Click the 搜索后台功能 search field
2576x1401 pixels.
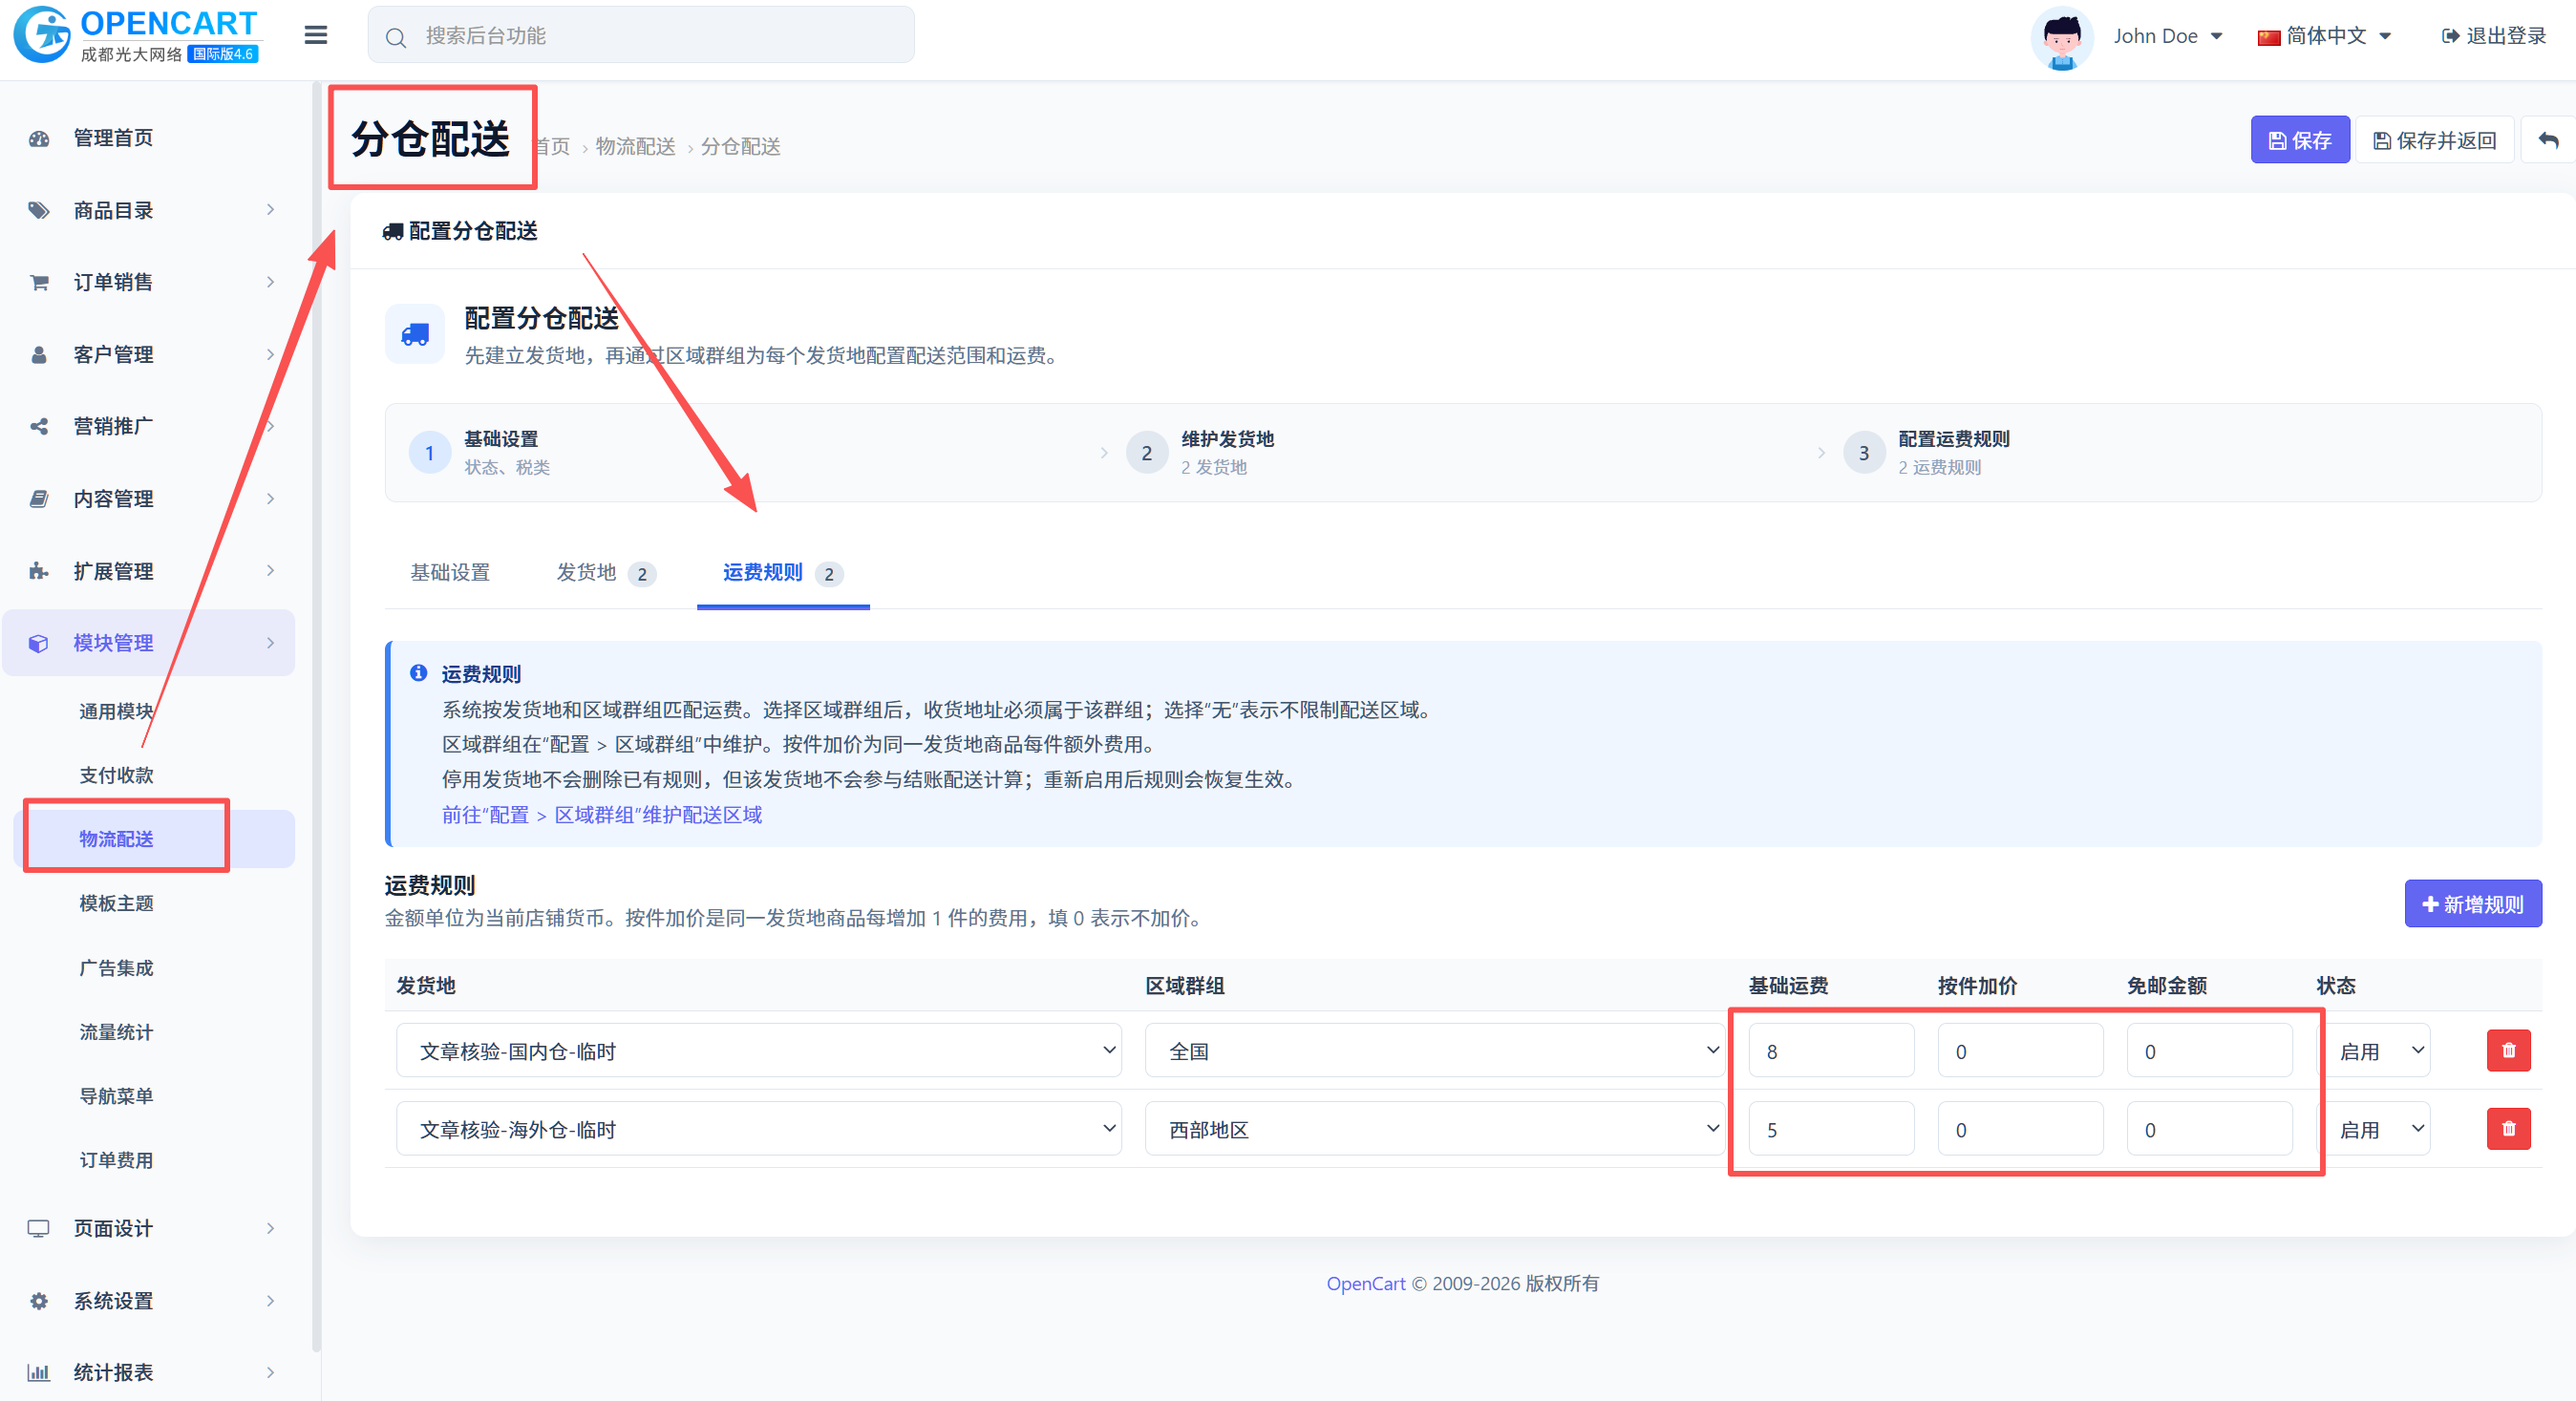coord(641,35)
